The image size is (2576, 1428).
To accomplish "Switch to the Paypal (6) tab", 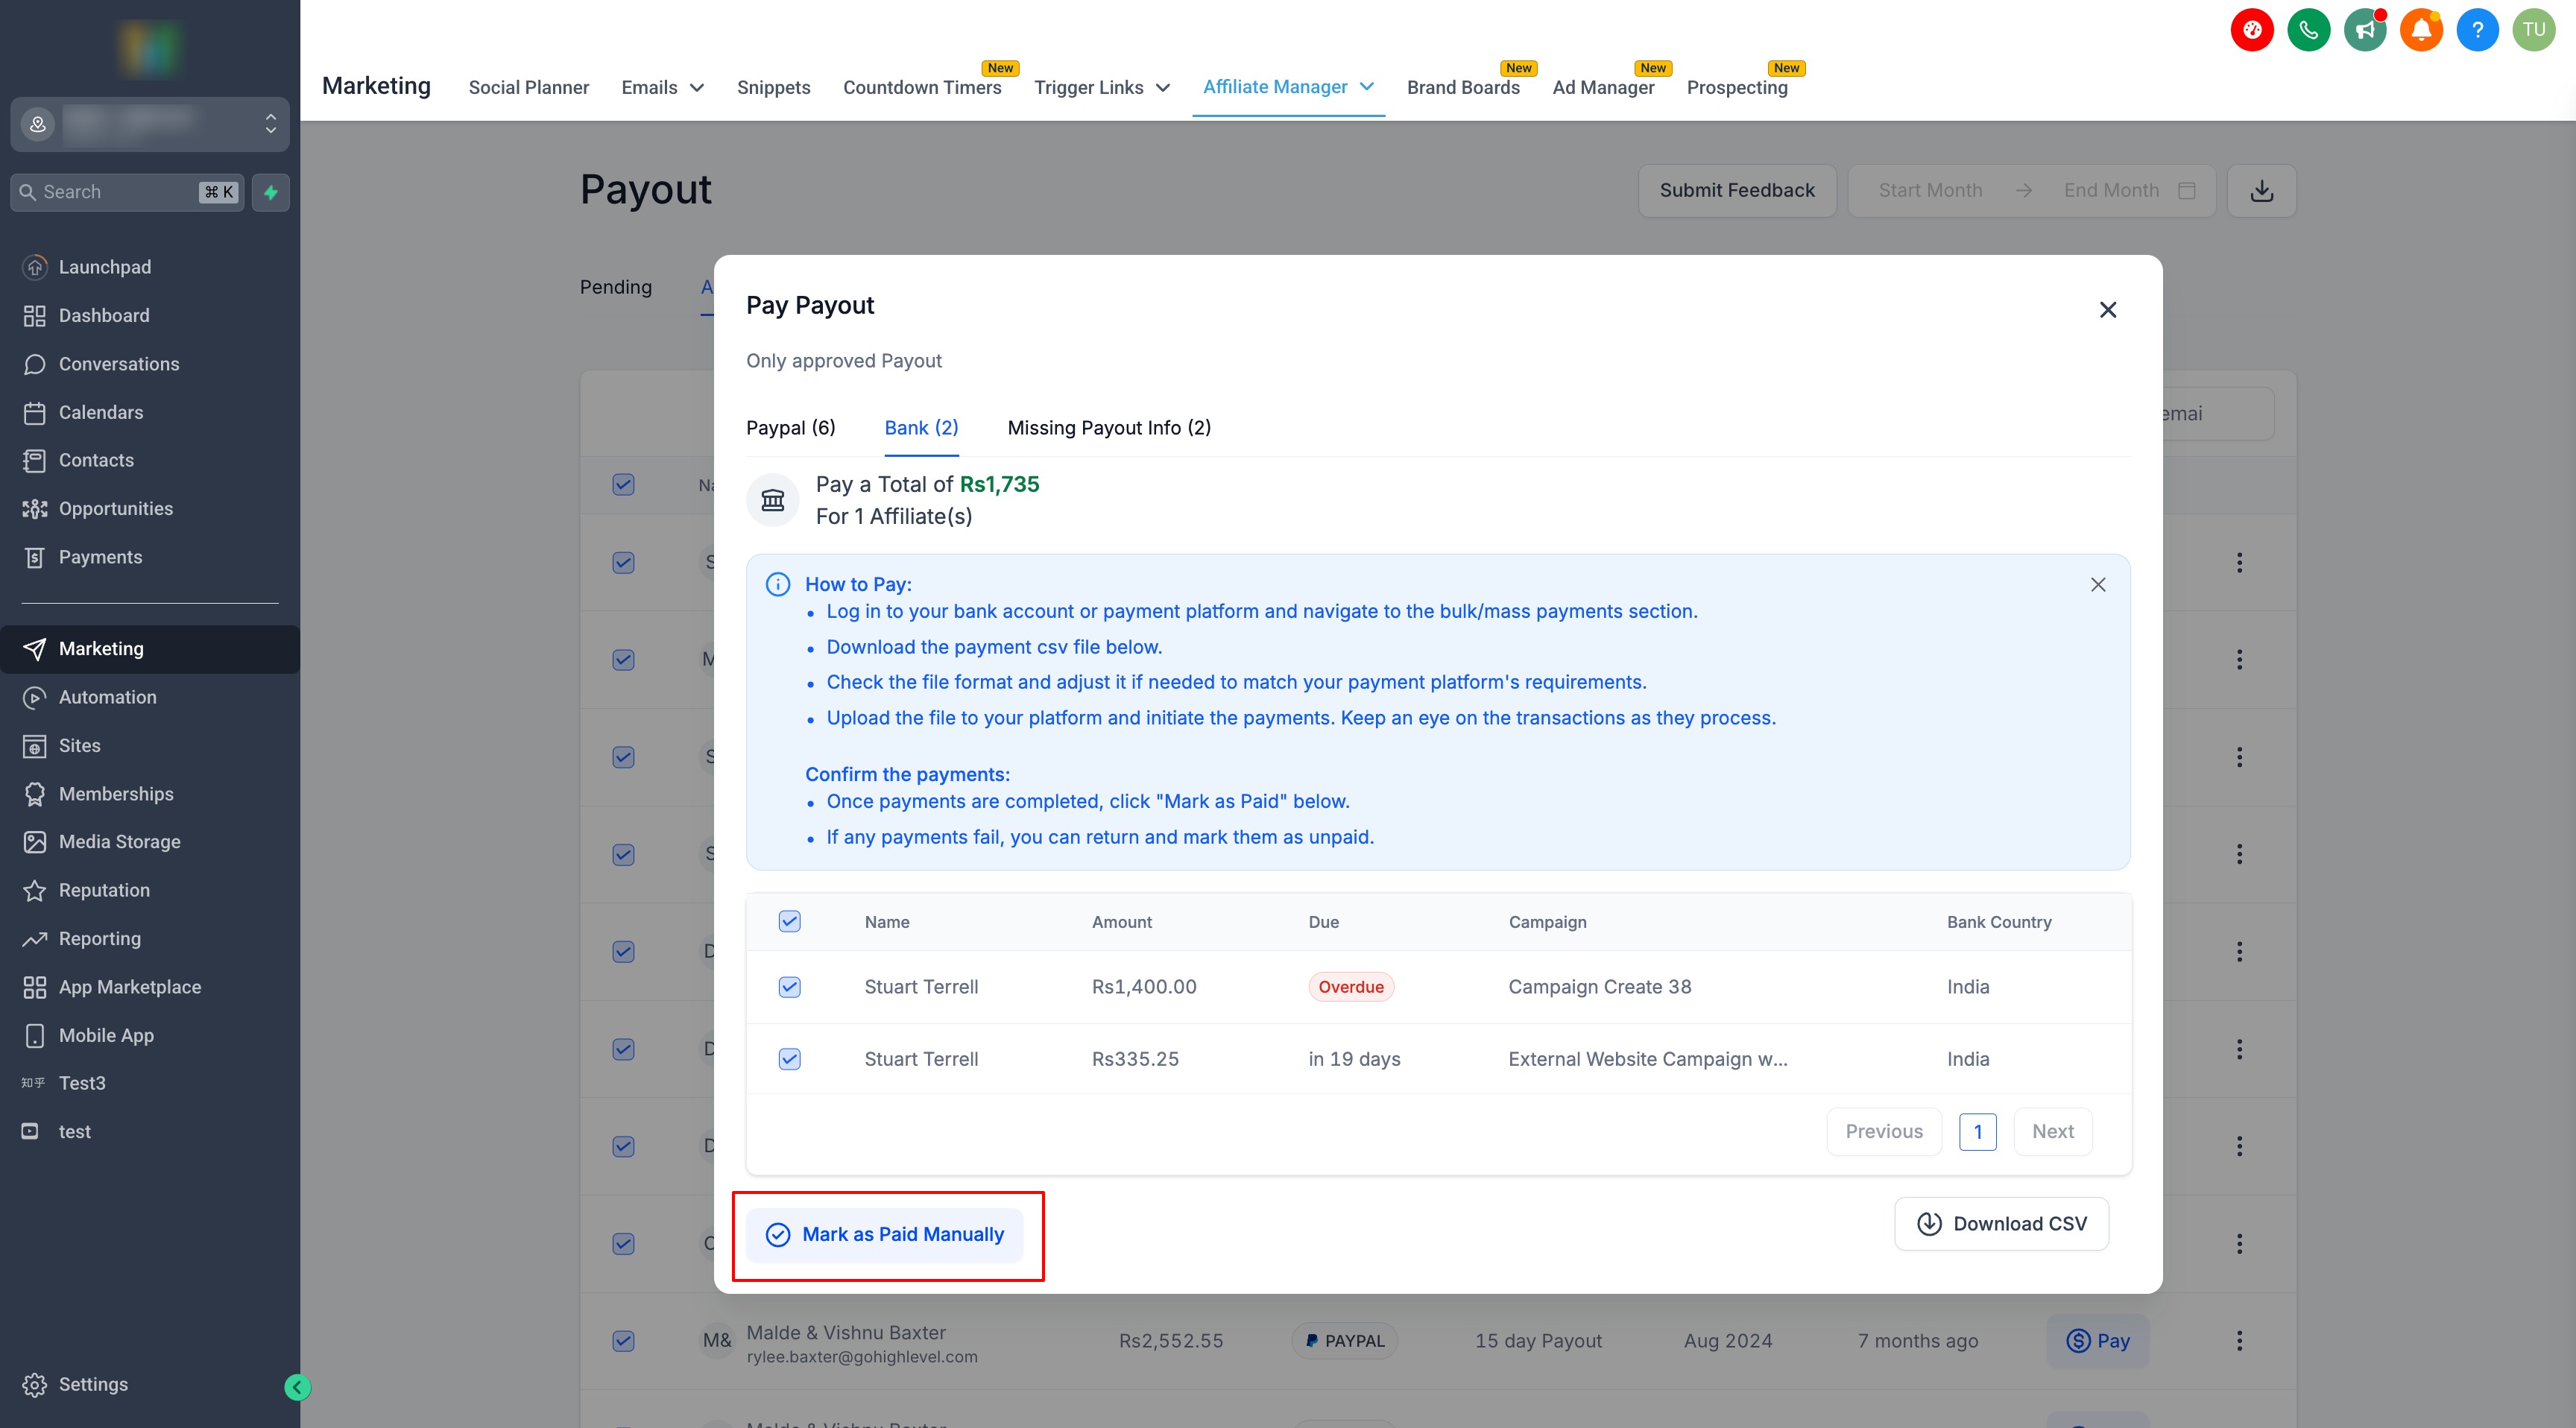I will pyautogui.click(x=790, y=428).
